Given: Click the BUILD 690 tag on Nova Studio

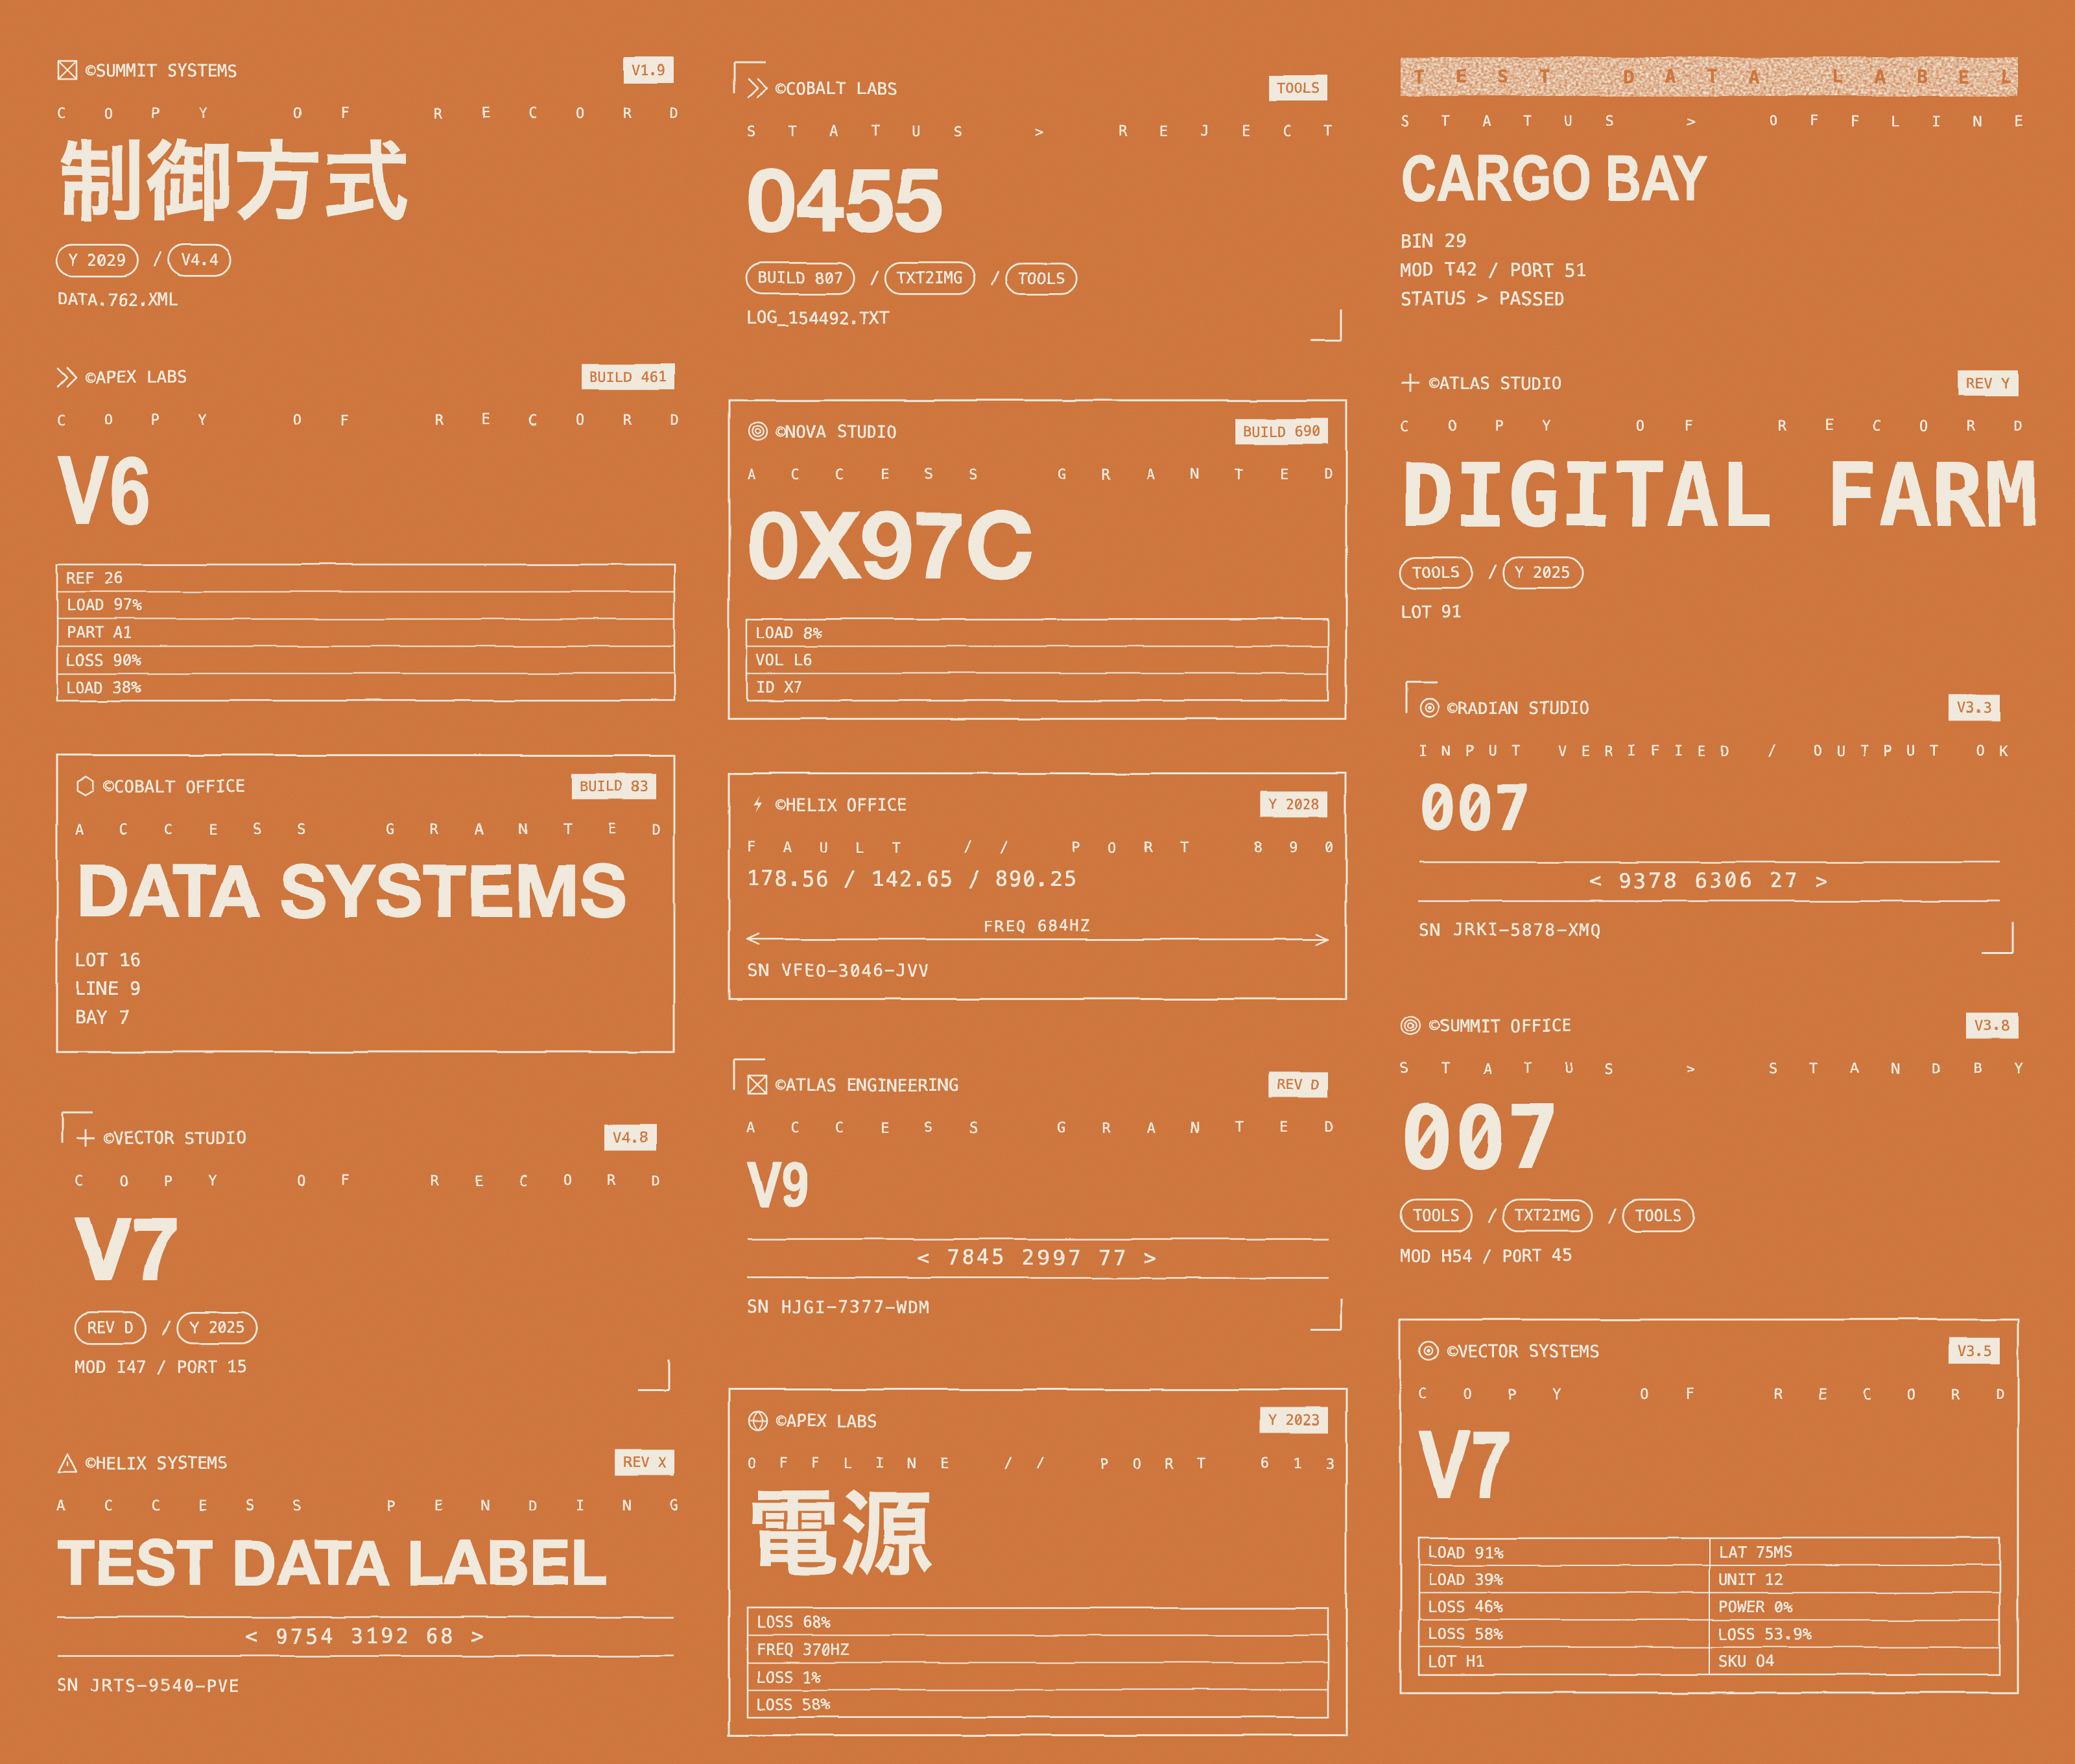Looking at the screenshot, I should tap(1281, 431).
